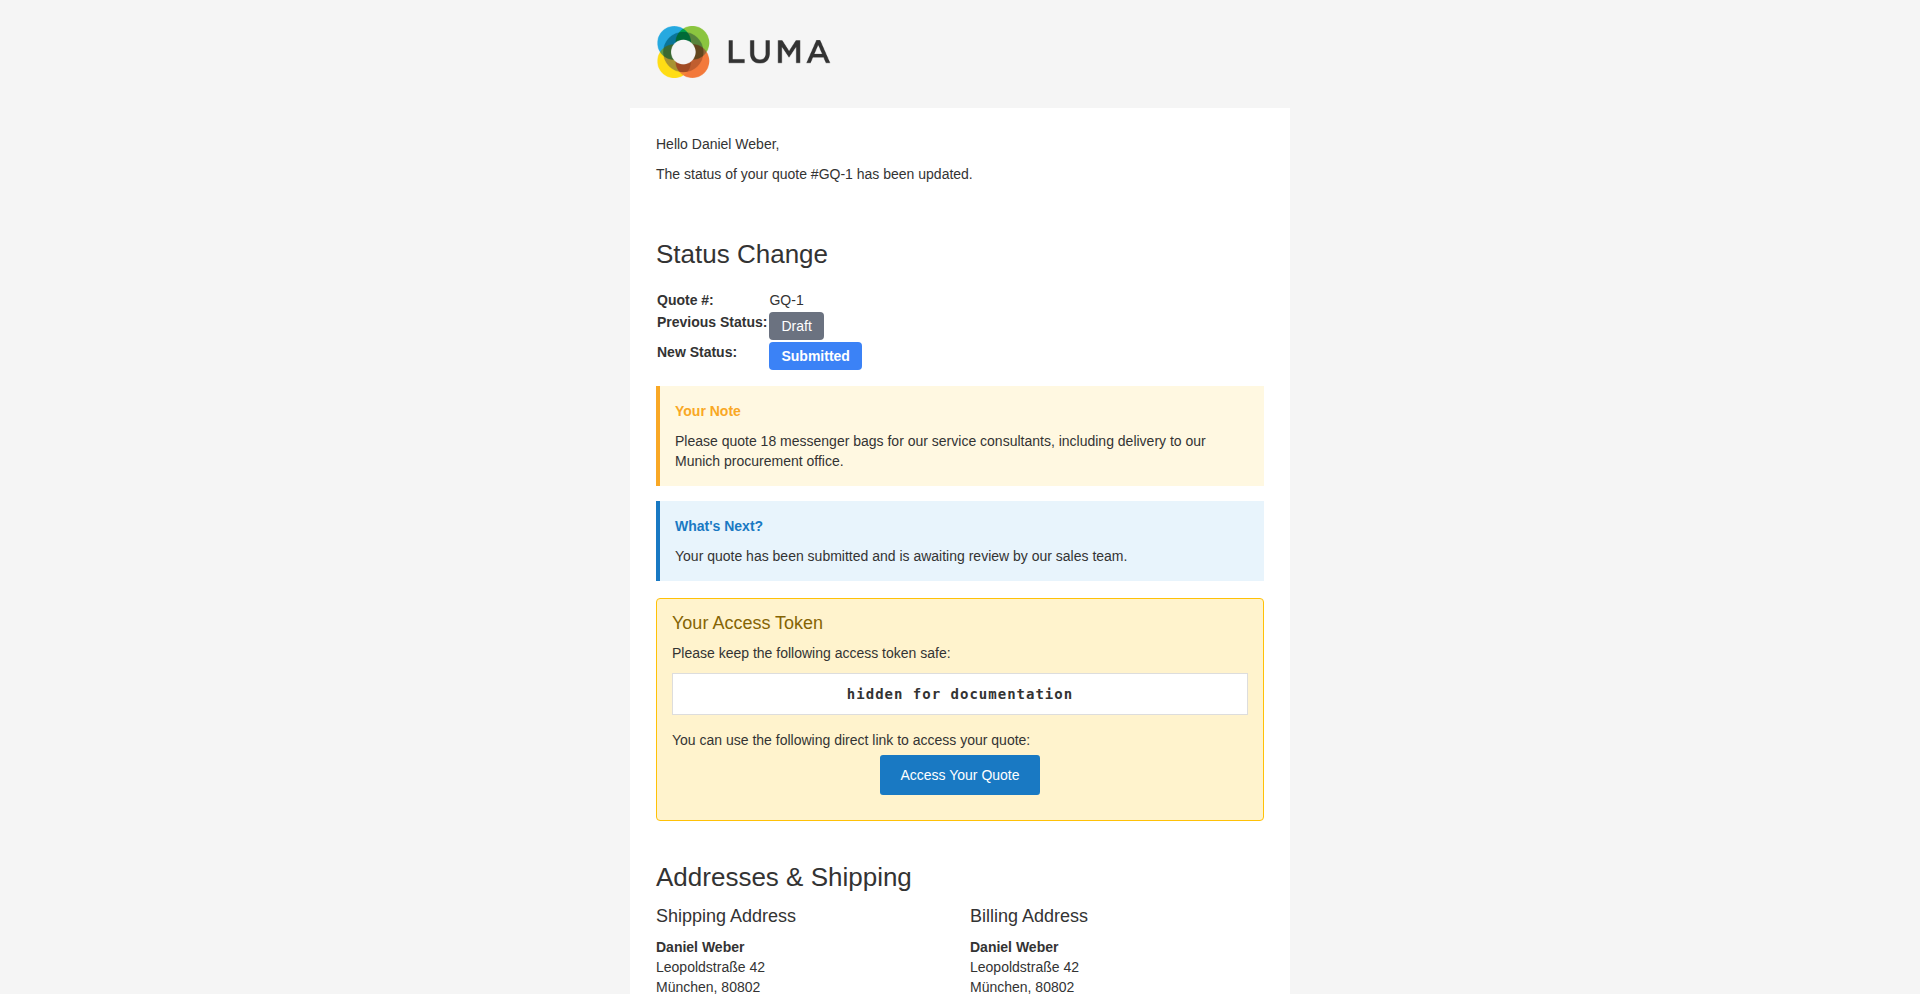Click the Quote # label
Screen dimensions: 1920x994
[x=685, y=300]
